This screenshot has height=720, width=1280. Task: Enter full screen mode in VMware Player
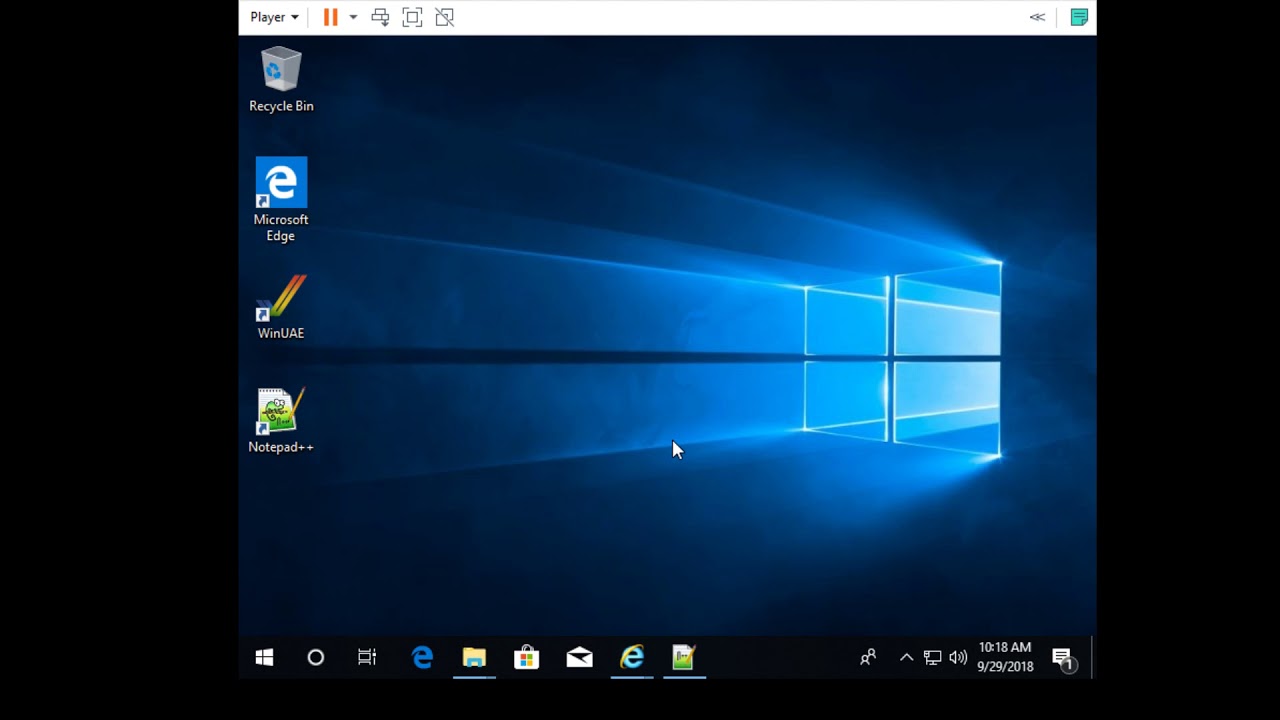tap(412, 17)
